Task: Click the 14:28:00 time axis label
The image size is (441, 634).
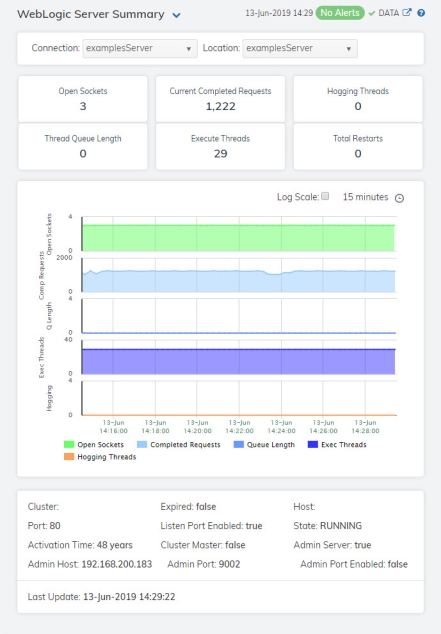Action: [365, 427]
